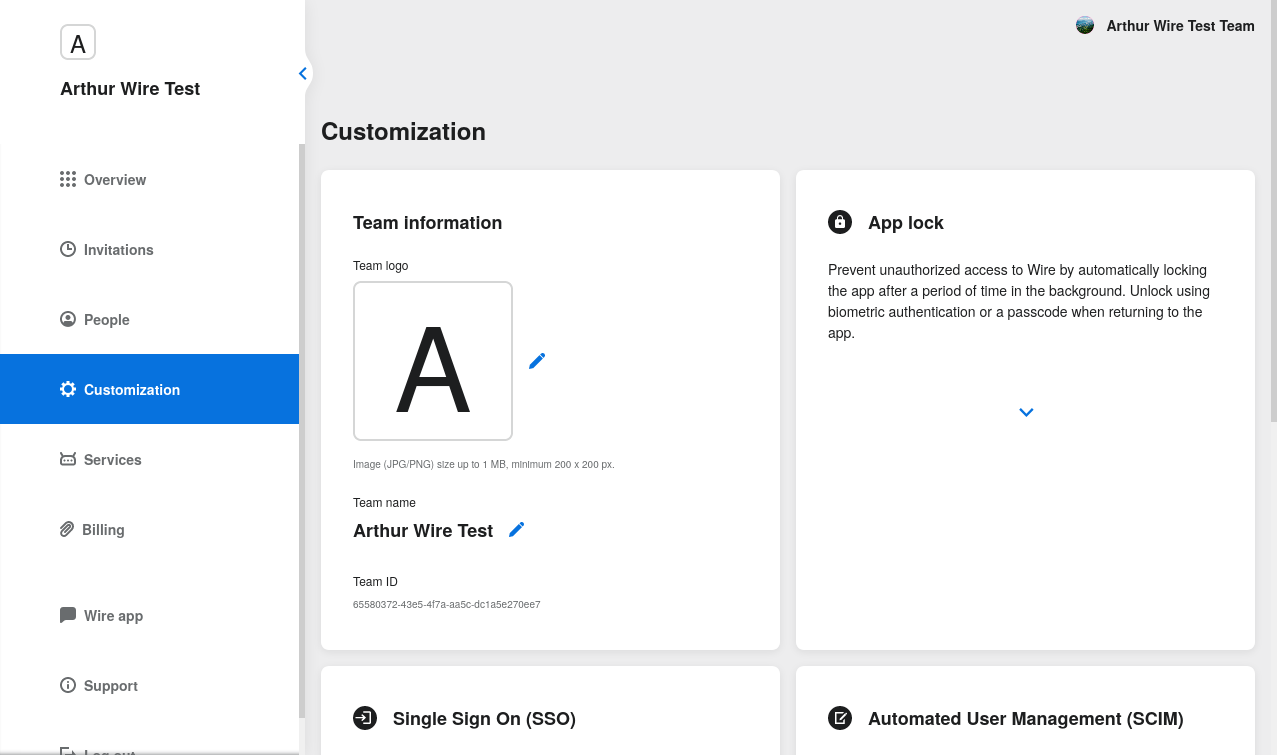Click the team logo image box
This screenshot has width=1277, height=755.
tap(433, 361)
